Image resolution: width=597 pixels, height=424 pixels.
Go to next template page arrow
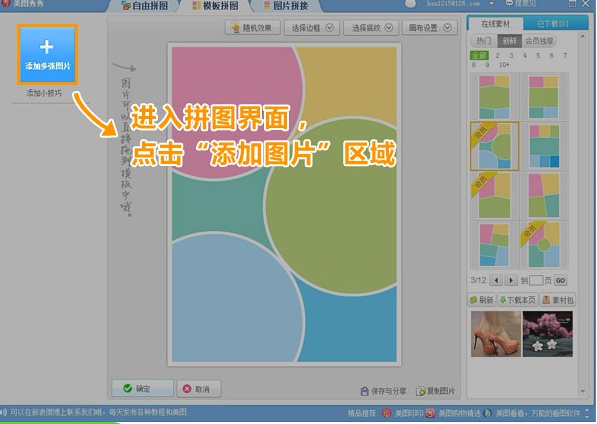[511, 281]
